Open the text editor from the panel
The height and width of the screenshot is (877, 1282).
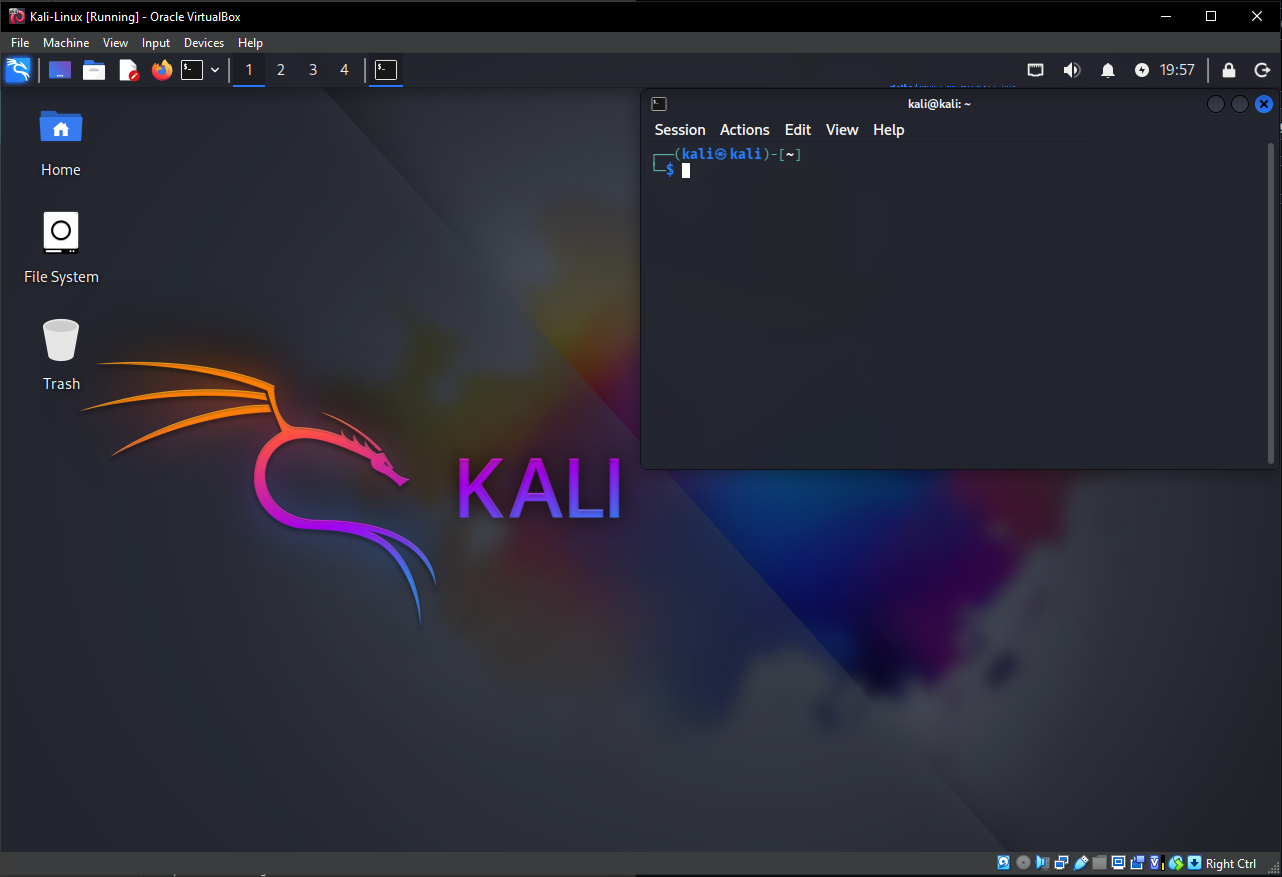pyautogui.click(x=128, y=70)
